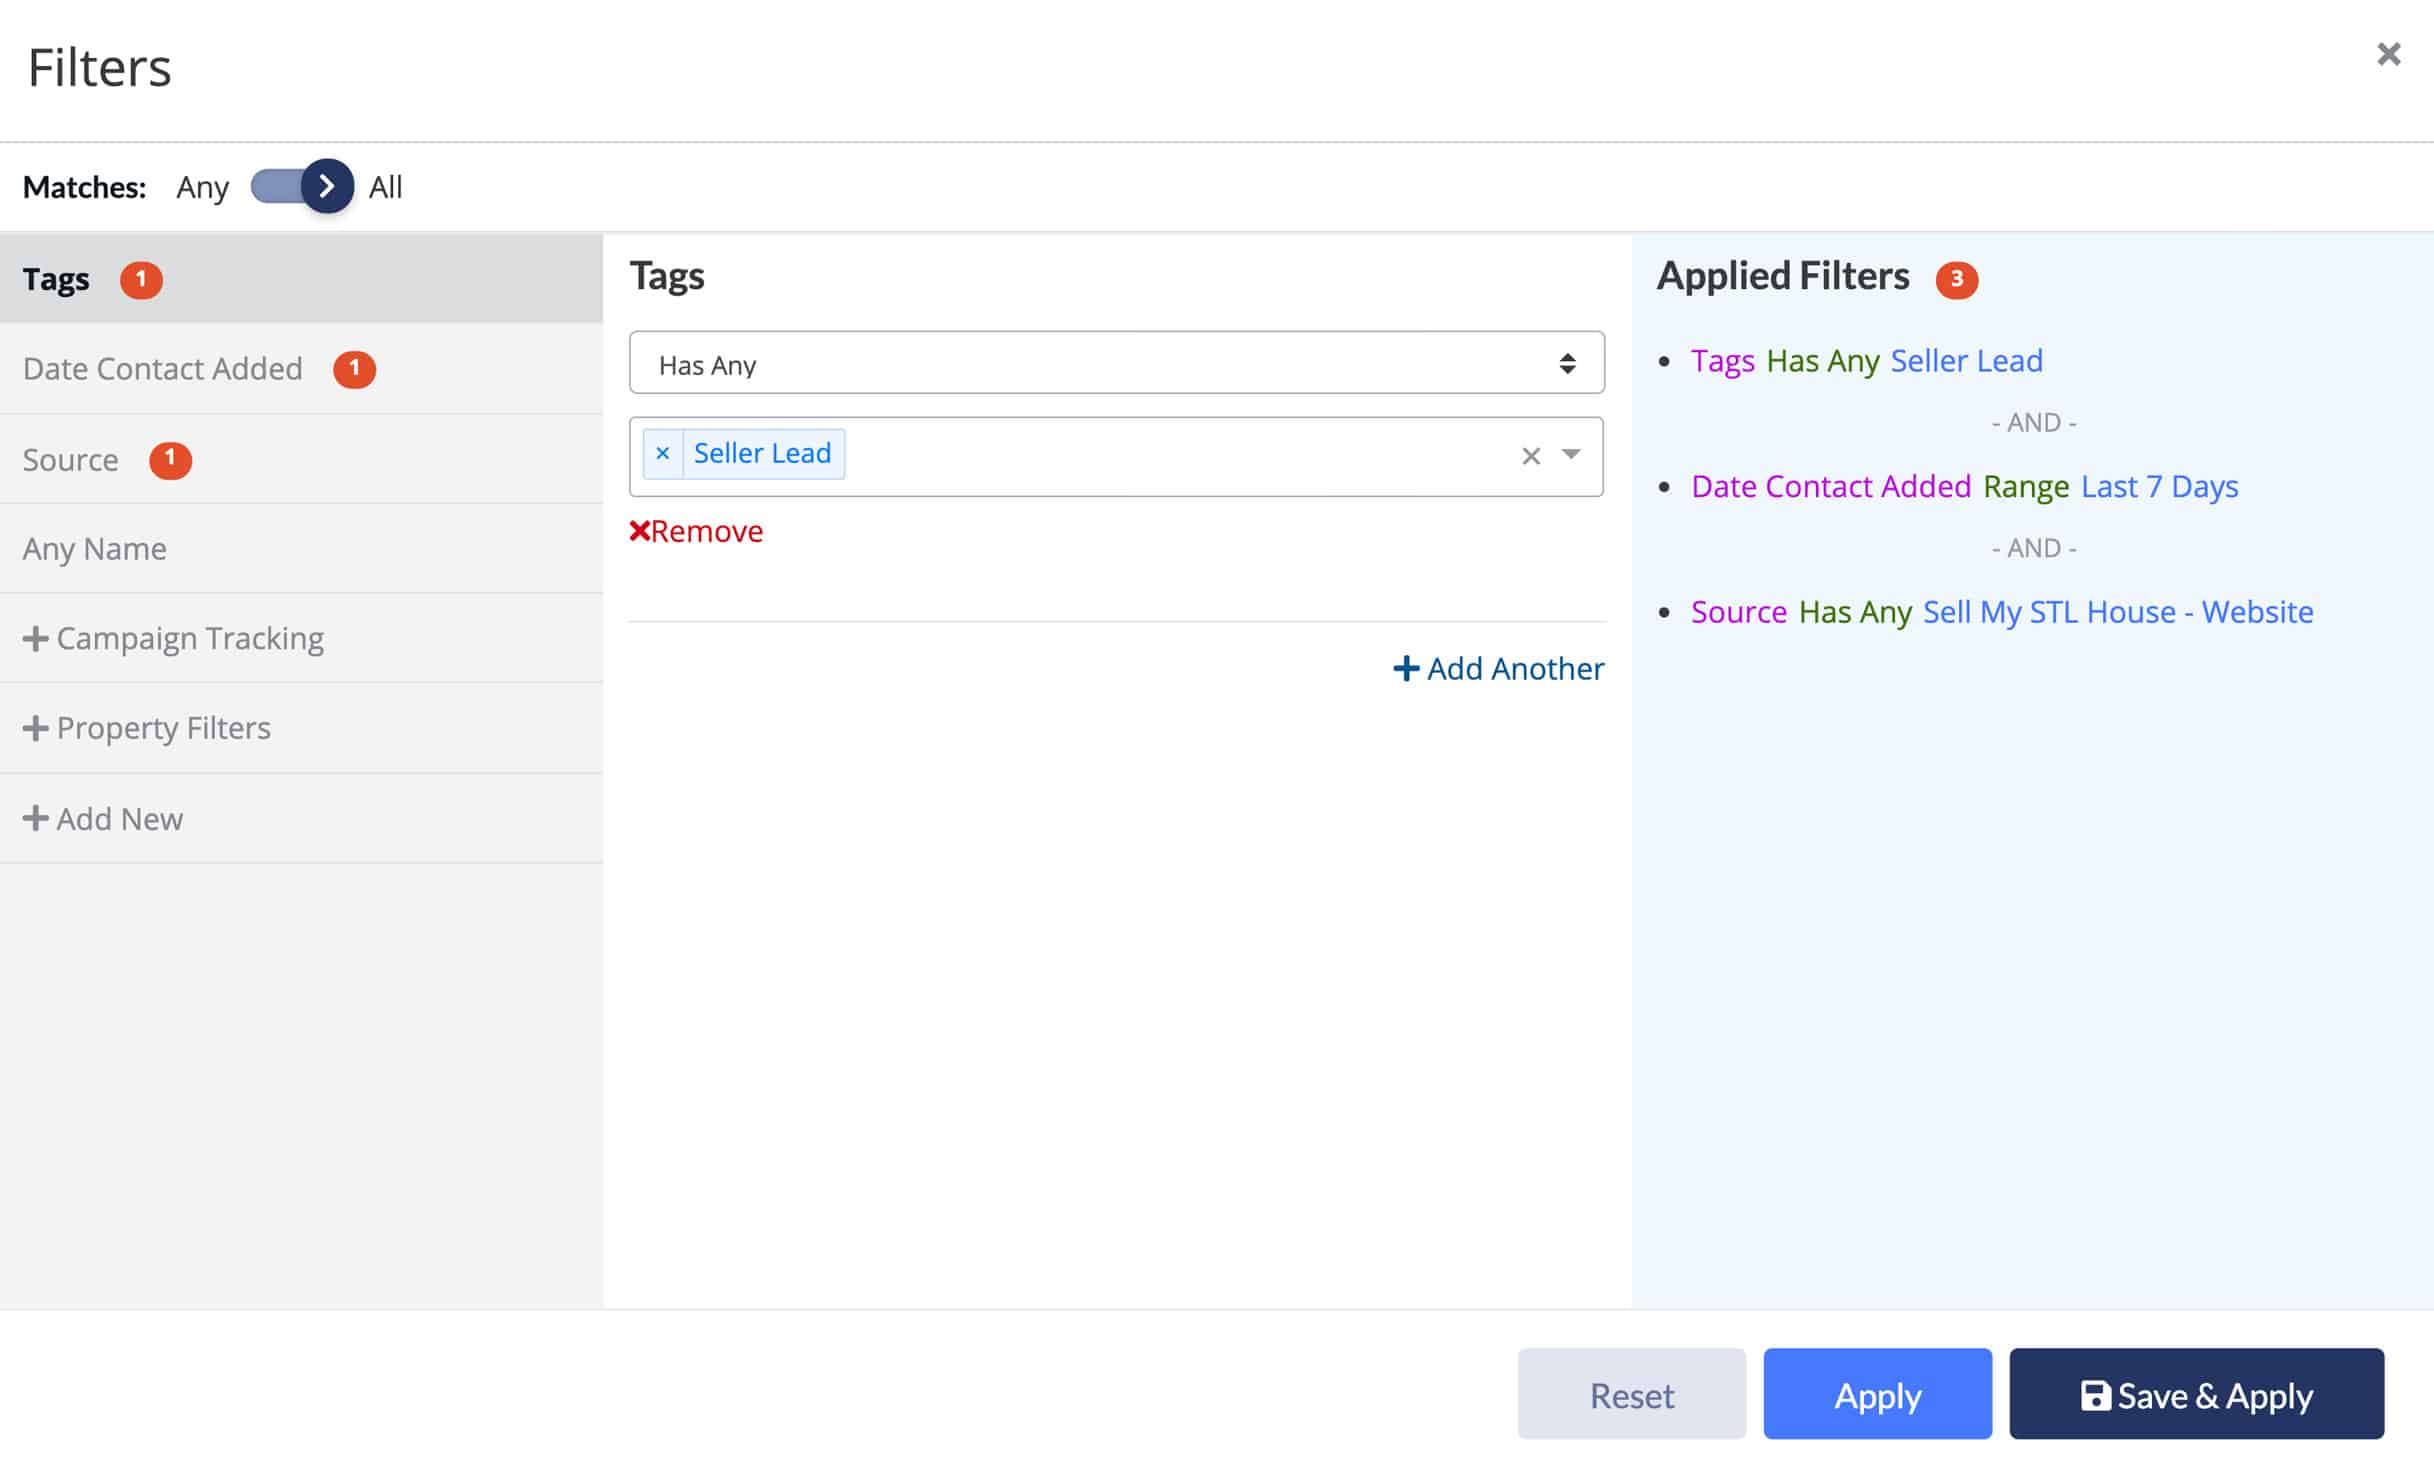The width and height of the screenshot is (2434, 1472).
Task: Click the Remove filter link
Action: click(x=697, y=530)
